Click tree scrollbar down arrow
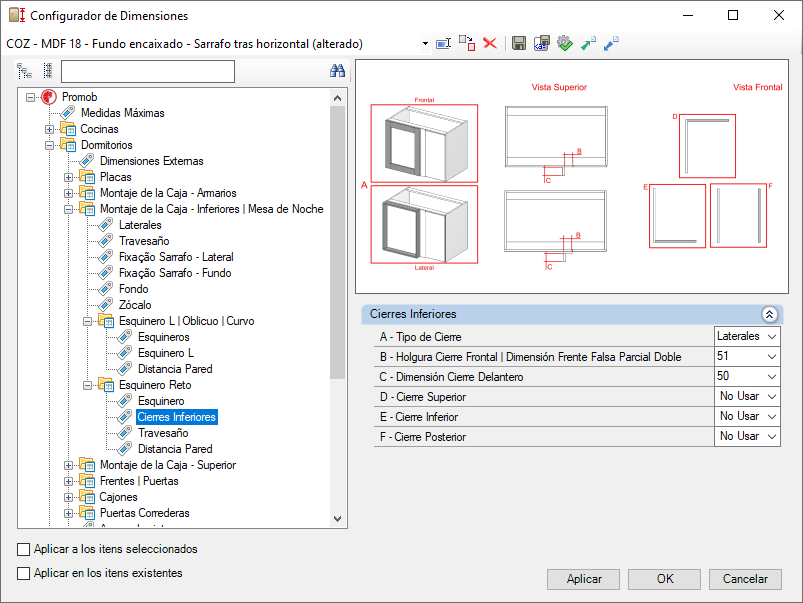This screenshot has height=603, width=803. pyautogui.click(x=337, y=518)
